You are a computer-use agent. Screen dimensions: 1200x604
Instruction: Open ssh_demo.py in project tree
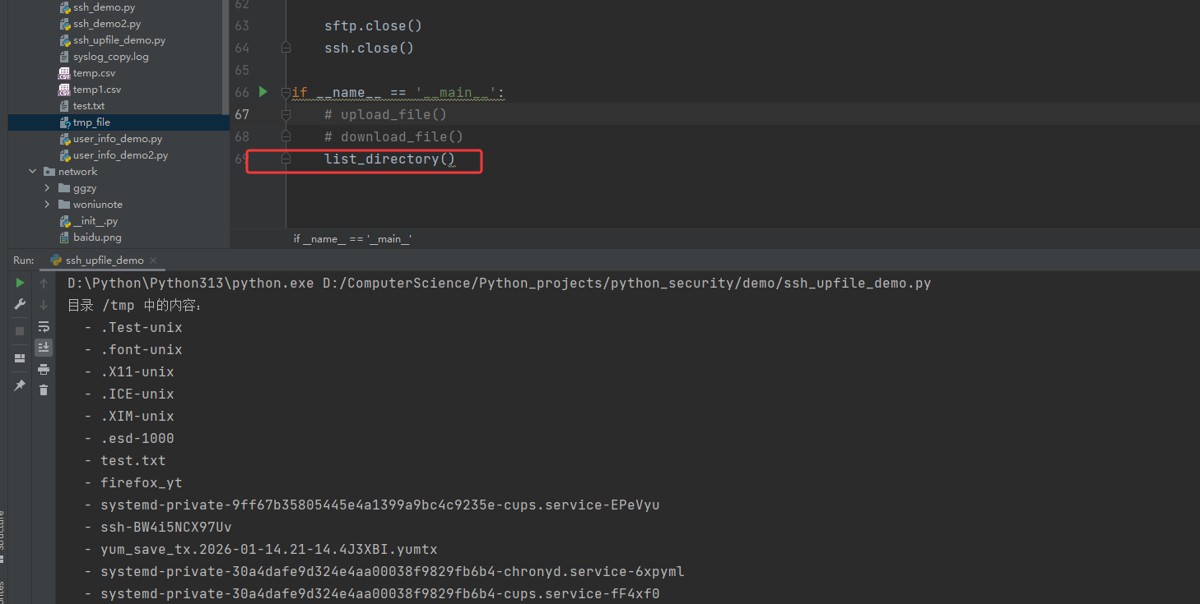pyautogui.click(x=104, y=7)
